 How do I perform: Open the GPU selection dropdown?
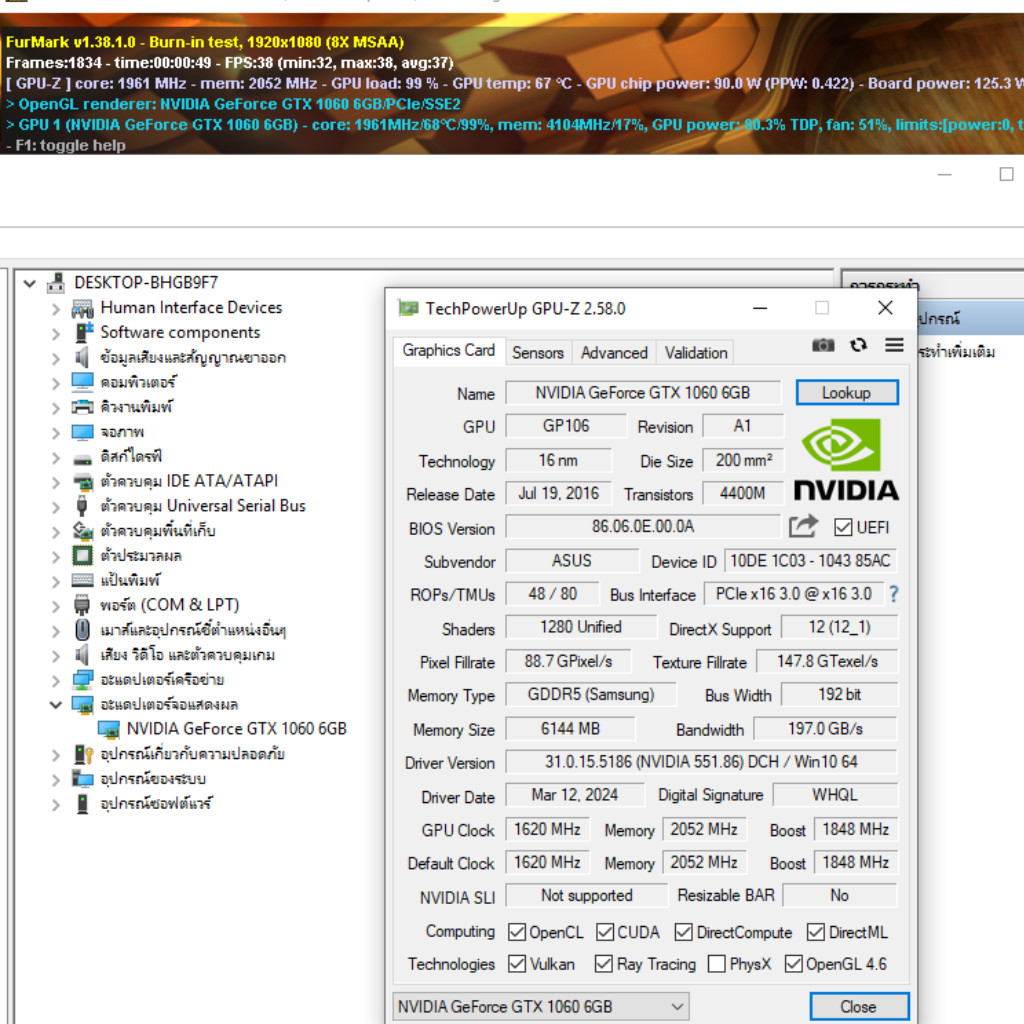tap(541, 1006)
